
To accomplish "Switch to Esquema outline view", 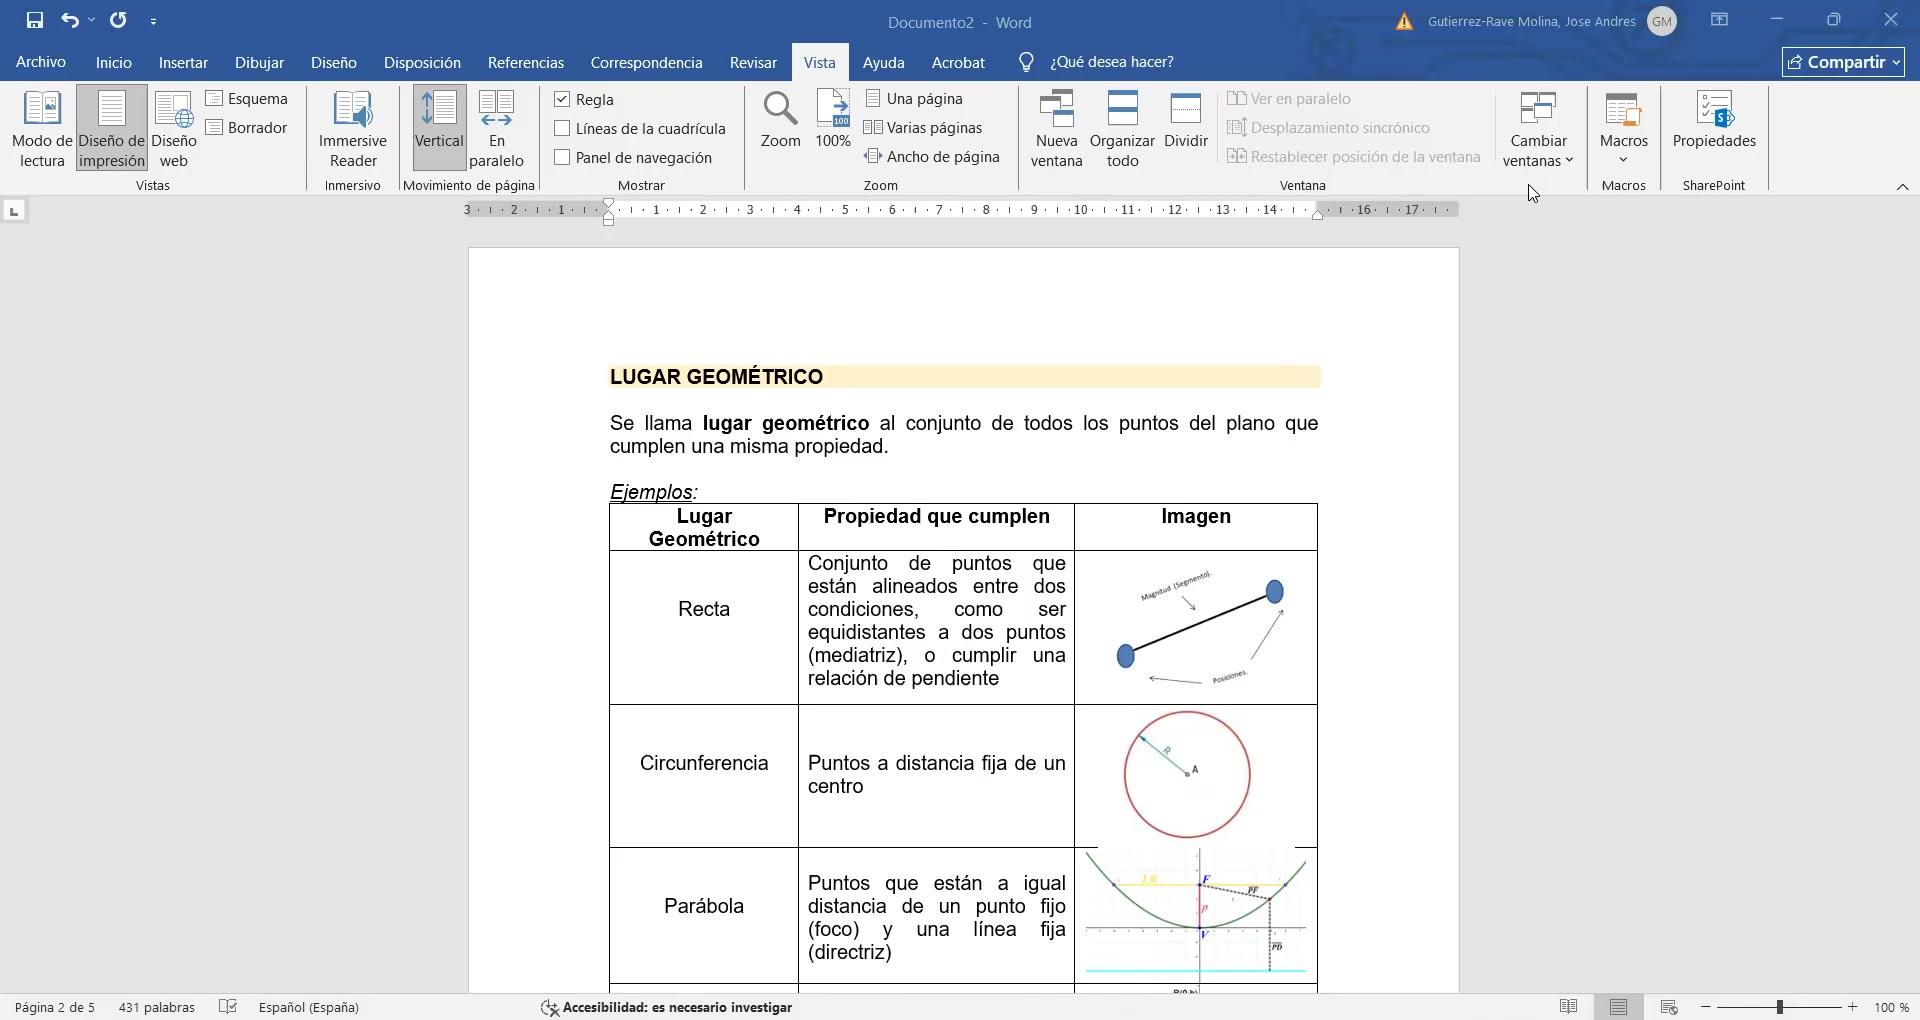I will (247, 99).
